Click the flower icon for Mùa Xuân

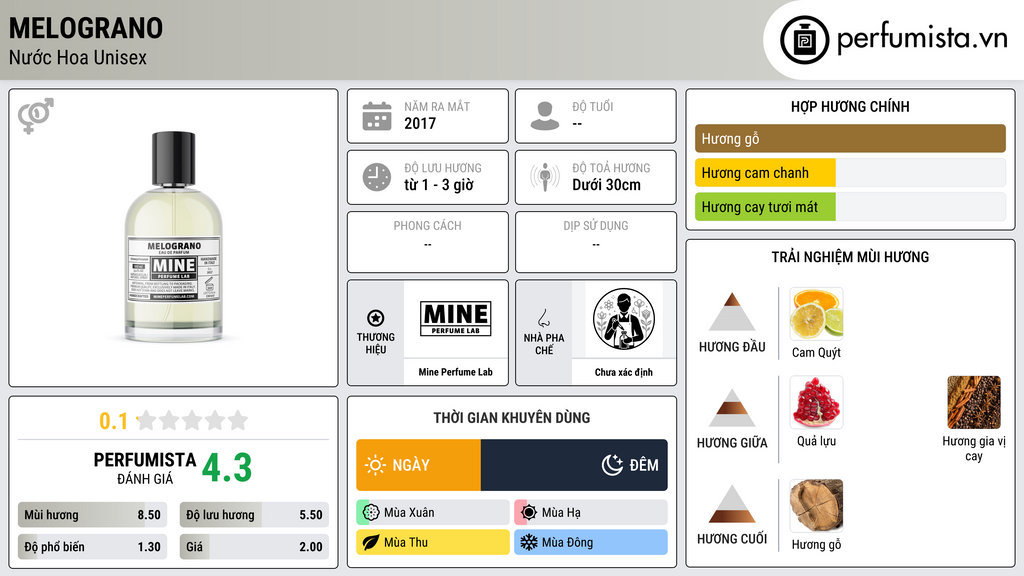tap(371, 513)
